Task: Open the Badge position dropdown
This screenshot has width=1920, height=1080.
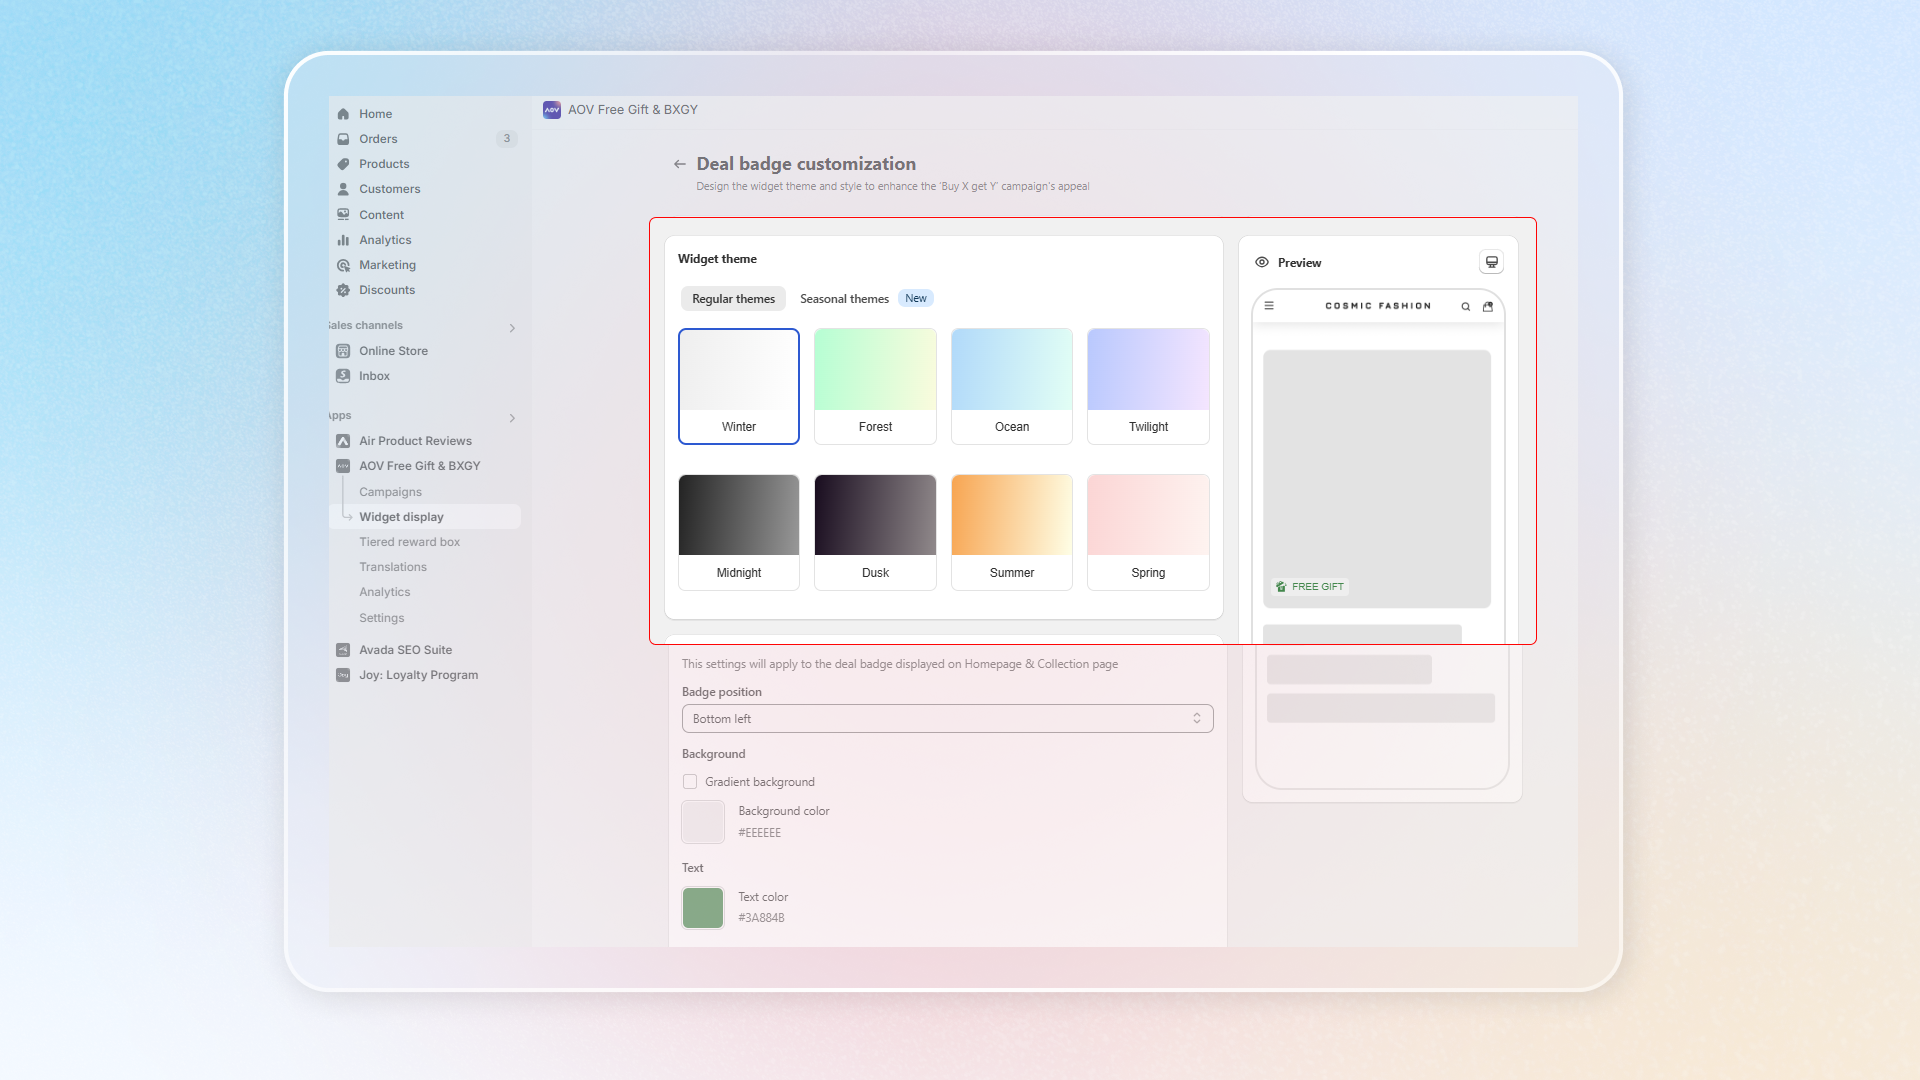Action: click(947, 719)
